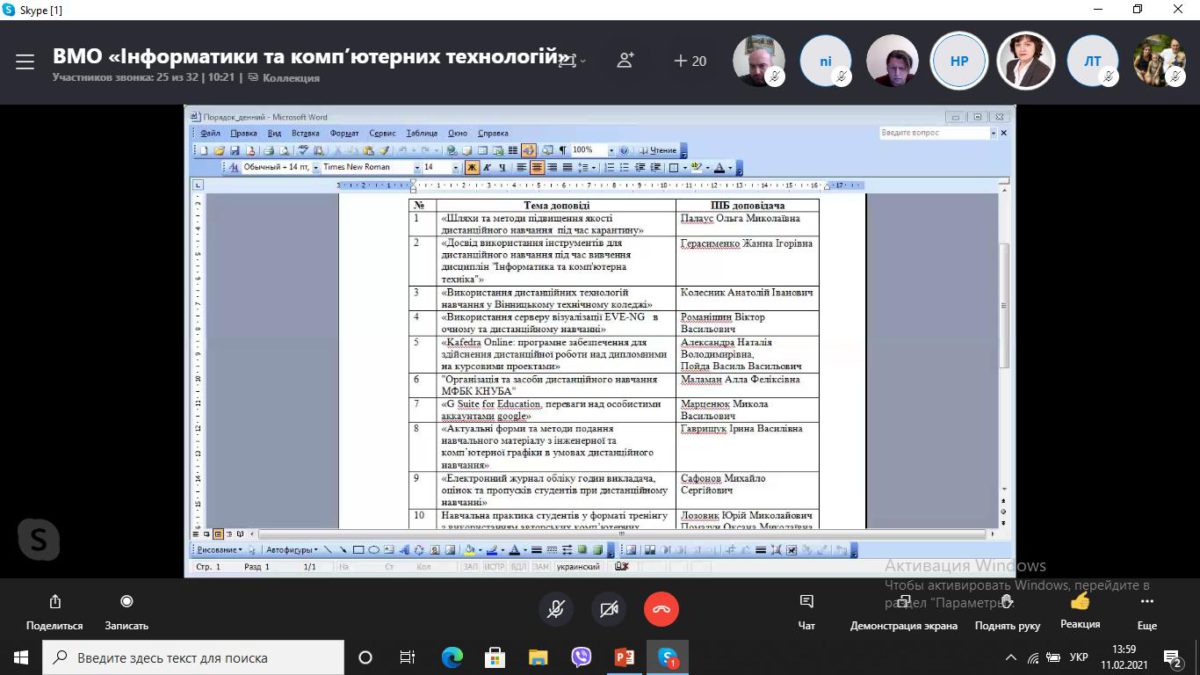
Task: Open the Коллекция gallery link
Action: tap(285, 78)
